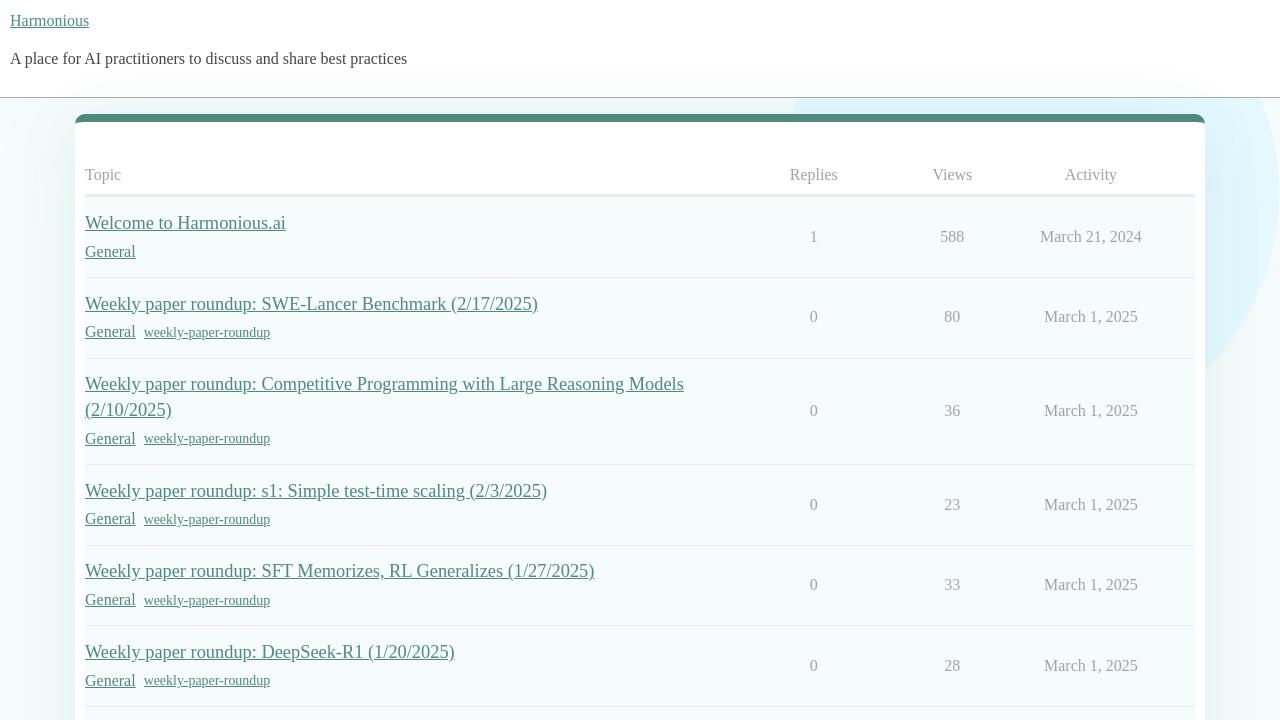Open weekly-paper-roundup tag on SFT Memorizes row

pos(207,598)
